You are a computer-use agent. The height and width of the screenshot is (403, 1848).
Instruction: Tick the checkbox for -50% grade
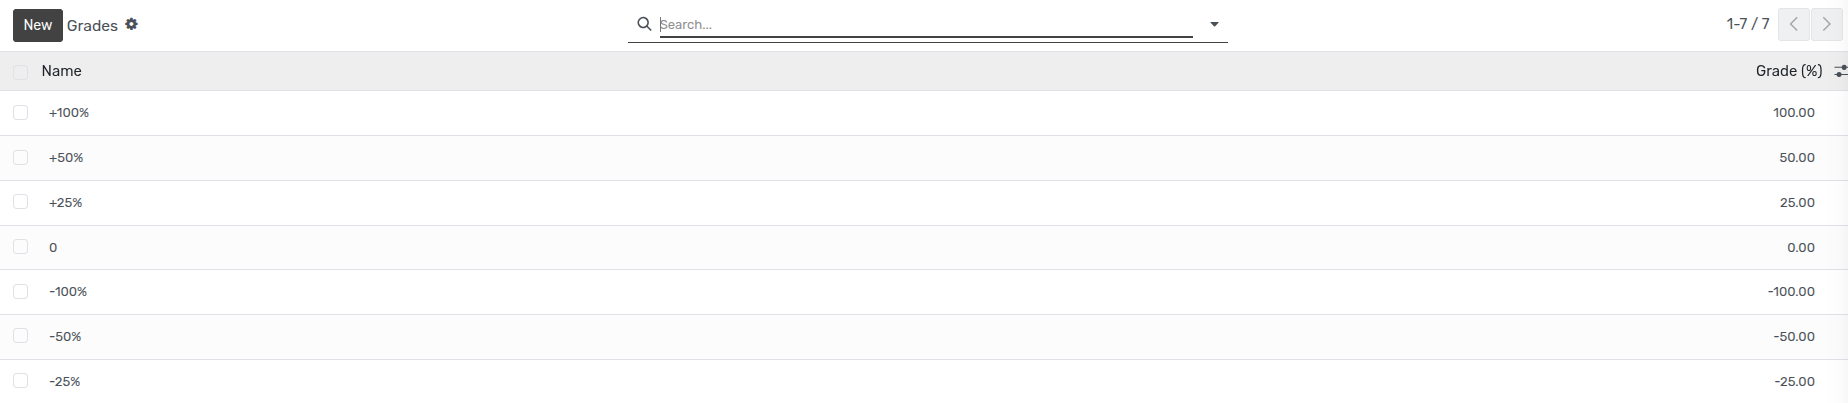20,336
